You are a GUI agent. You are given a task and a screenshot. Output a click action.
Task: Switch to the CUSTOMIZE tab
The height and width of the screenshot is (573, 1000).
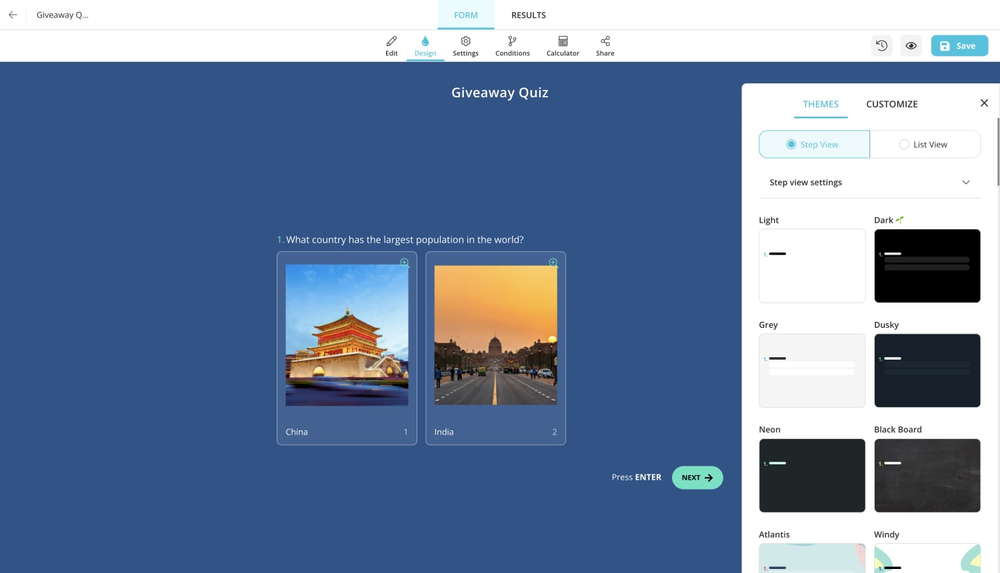[x=891, y=104]
